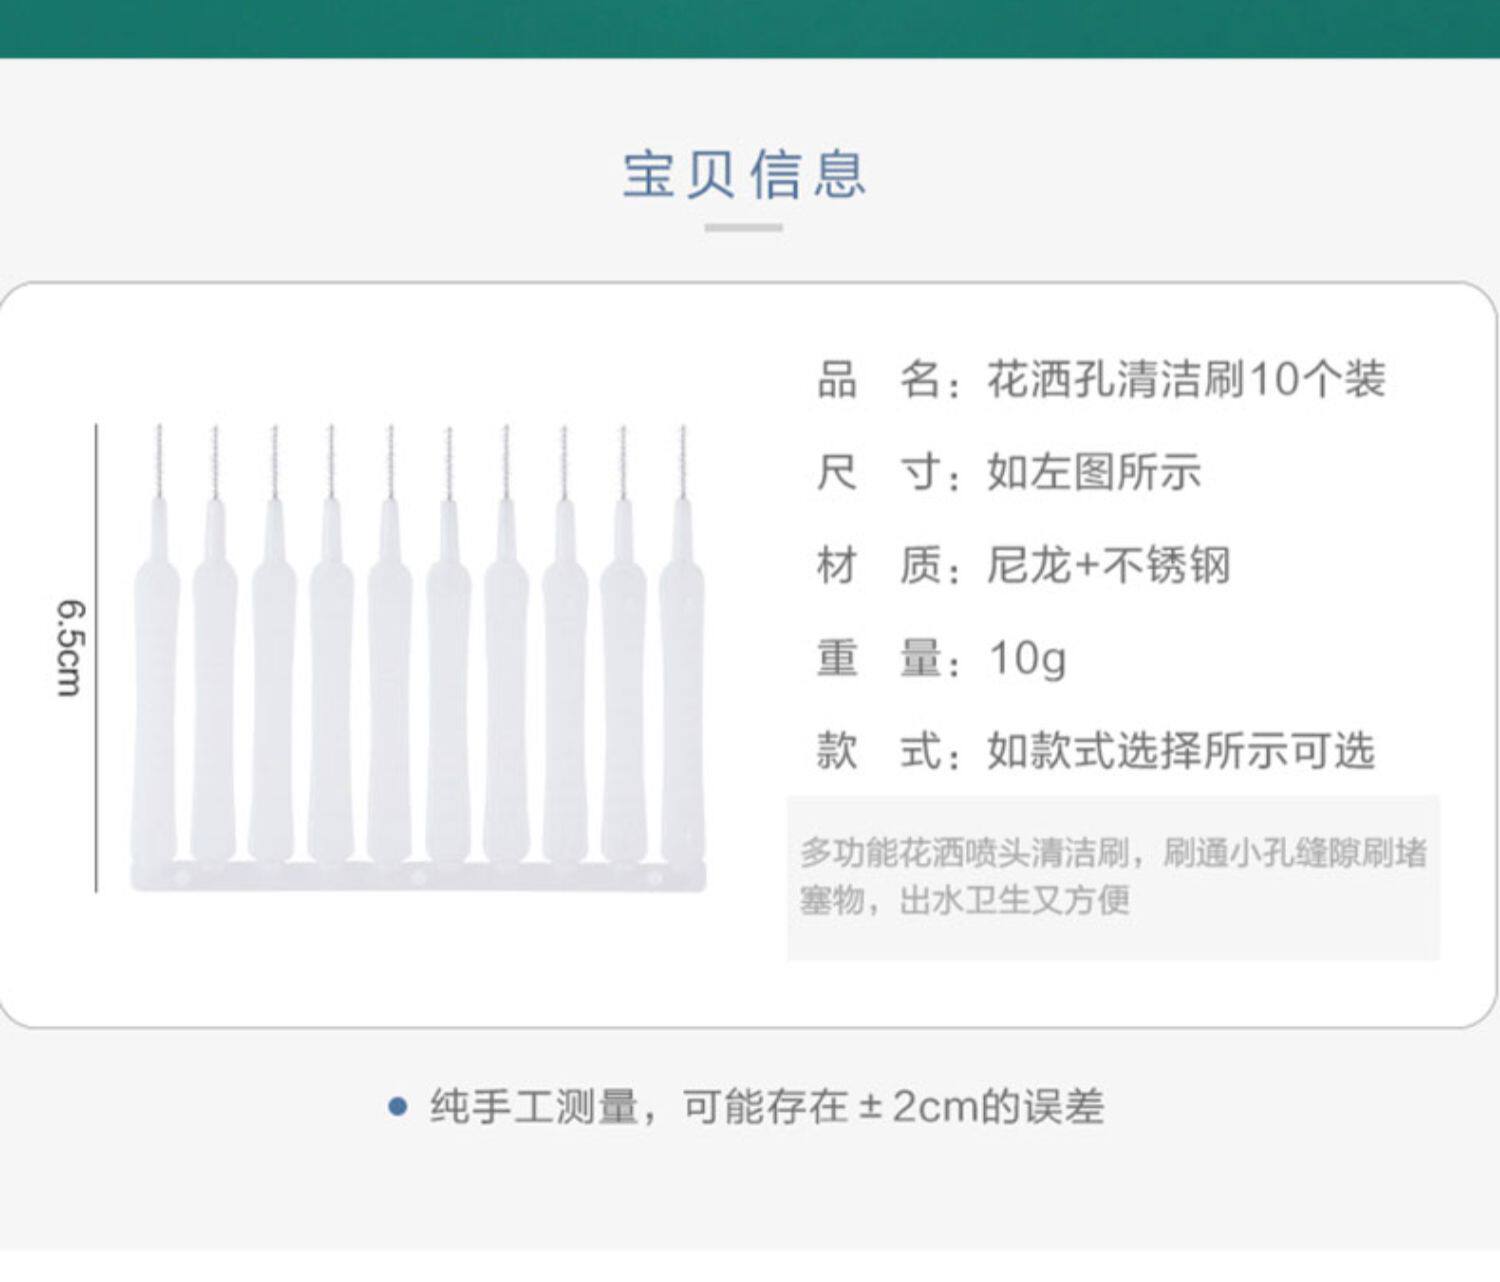The width and height of the screenshot is (1500, 1282).
Task: Click the weight value 10g
Action: click(x=1027, y=658)
